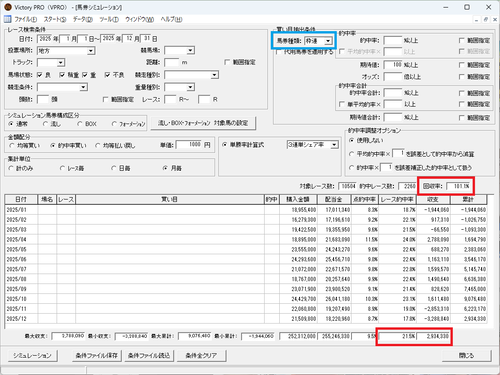Click the document icon left of ファイル menu
Image resolution: width=500 pixels, height=375 pixels.
point(8,19)
